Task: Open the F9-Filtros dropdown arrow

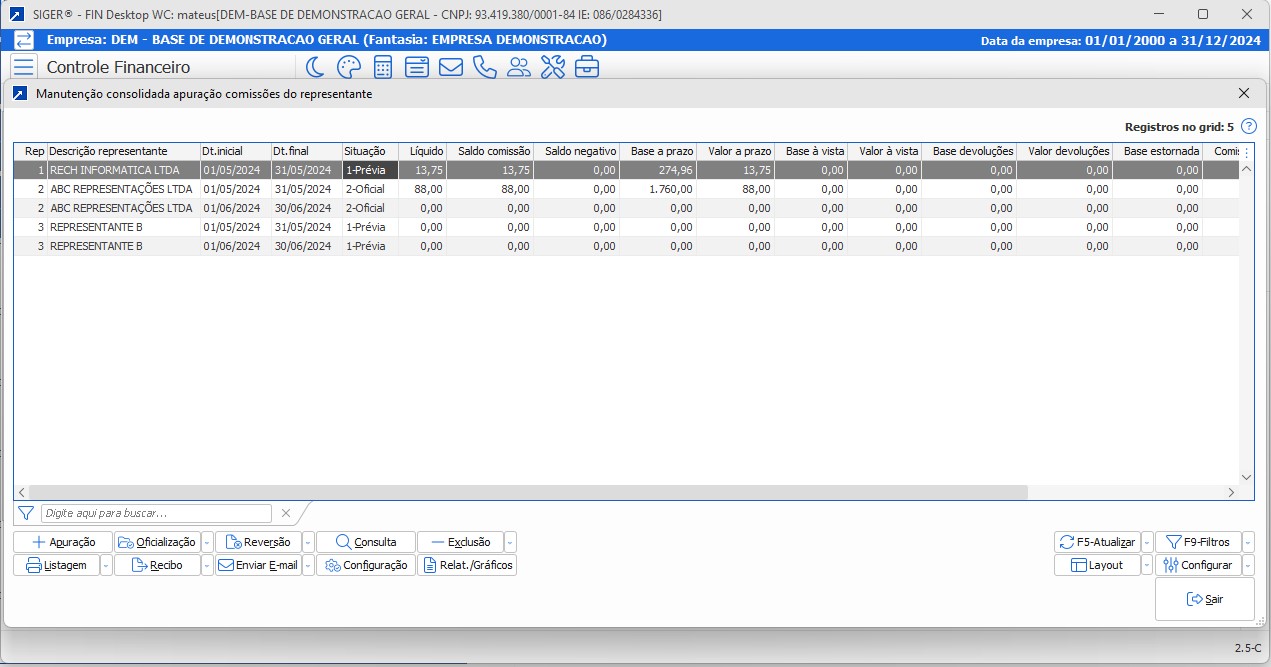Action: pyautogui.click(x=1248, y=542)
